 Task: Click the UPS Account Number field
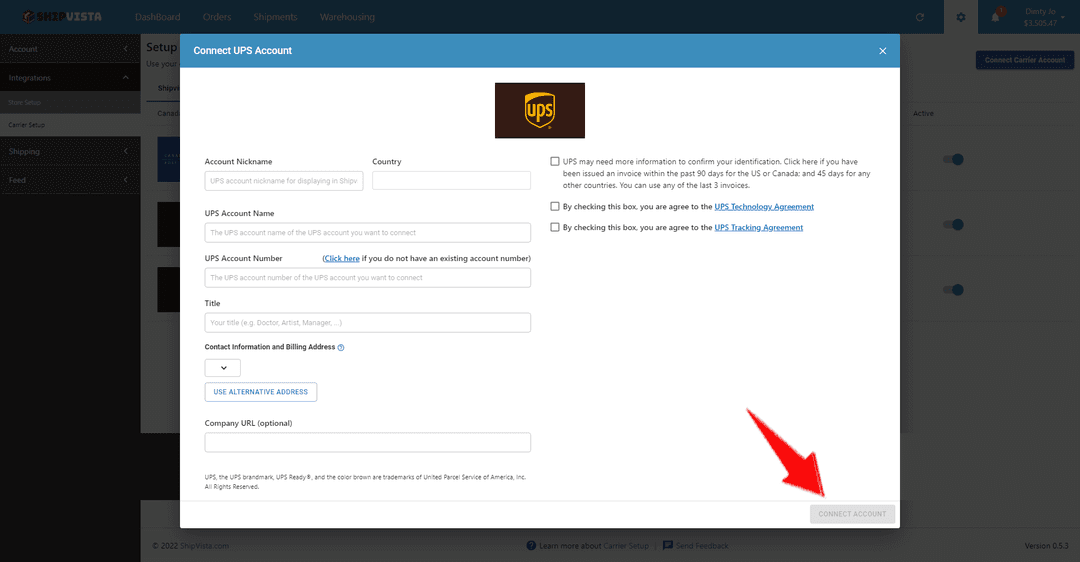[367, 278]
